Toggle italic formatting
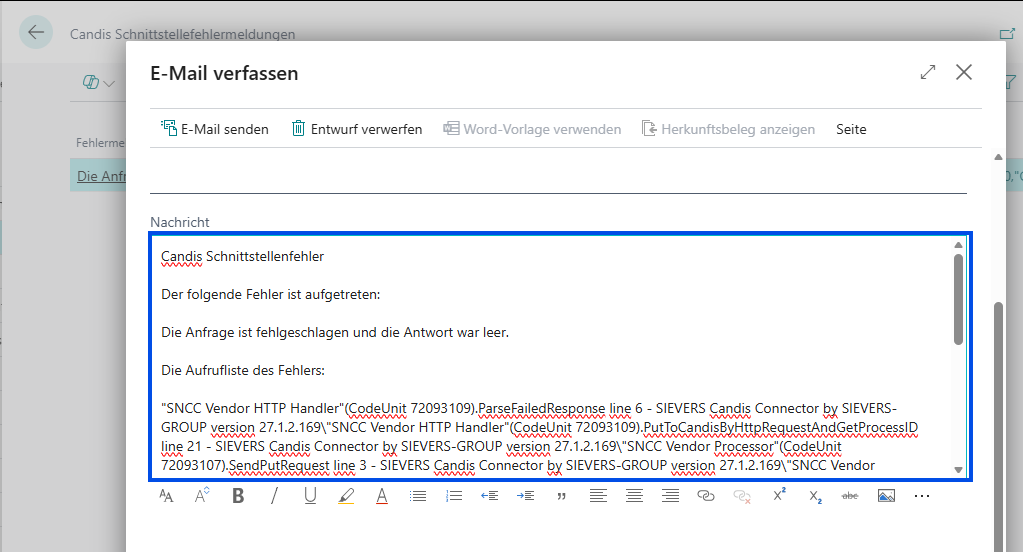Image resolution: width=1023 pixels, height=552 pixels. [x=274, y=496]
